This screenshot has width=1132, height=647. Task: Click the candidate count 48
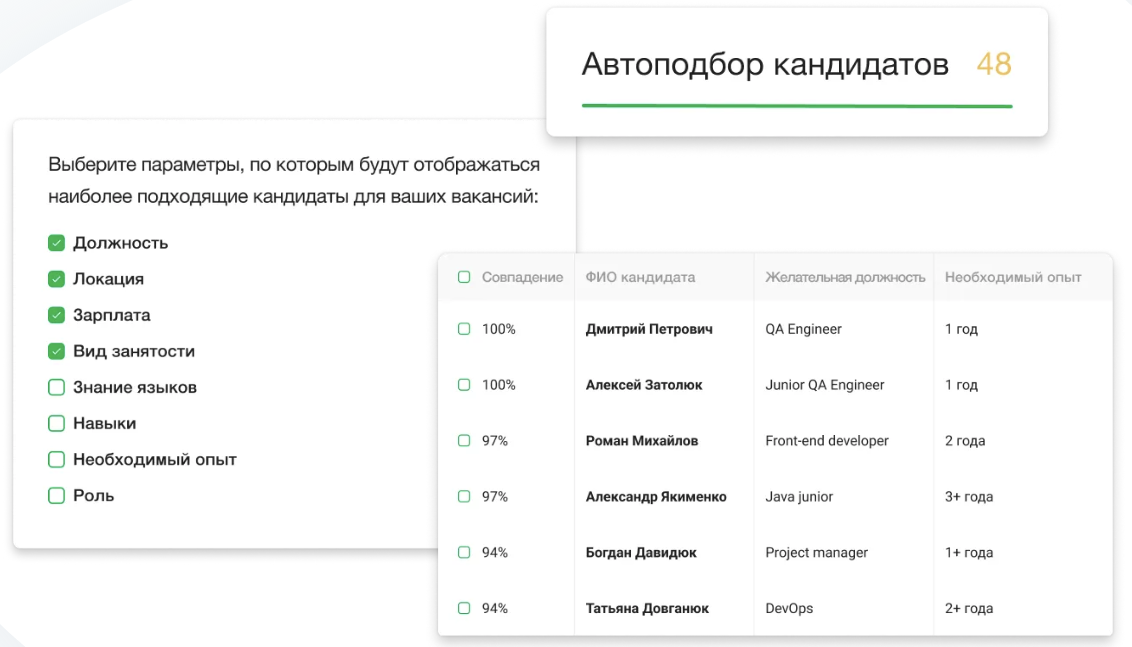pyautogui.click(x=994, y=64)
